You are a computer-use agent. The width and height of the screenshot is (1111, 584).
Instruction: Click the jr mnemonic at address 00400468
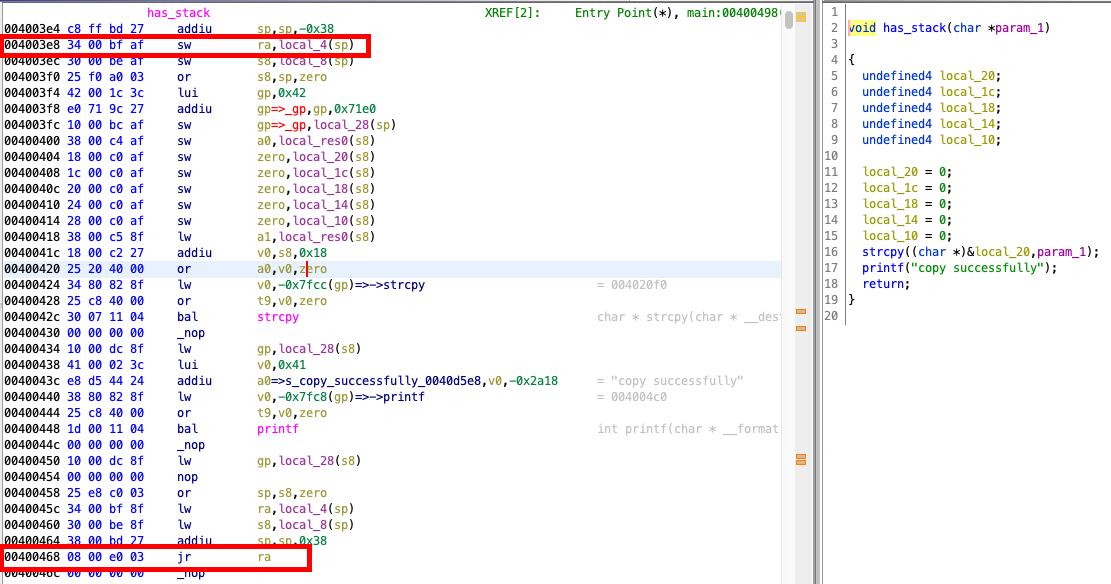pyautogui.click(x=184, y=557)
